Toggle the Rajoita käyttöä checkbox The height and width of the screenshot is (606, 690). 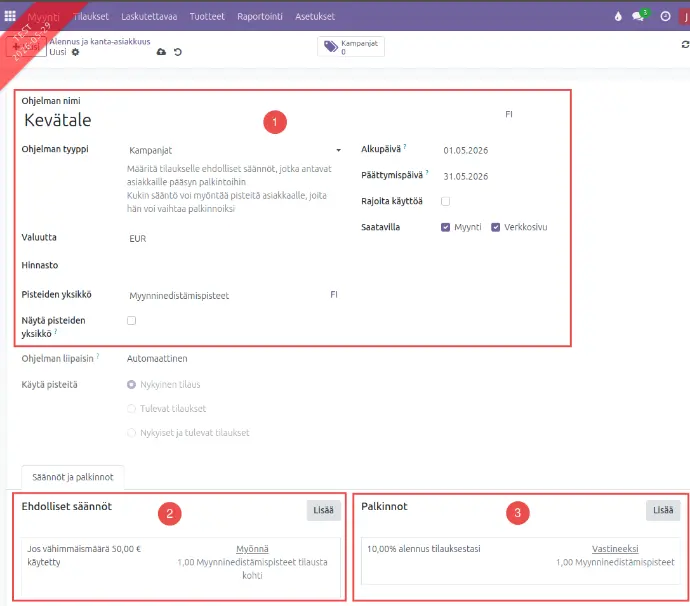(x=445, y=201)
